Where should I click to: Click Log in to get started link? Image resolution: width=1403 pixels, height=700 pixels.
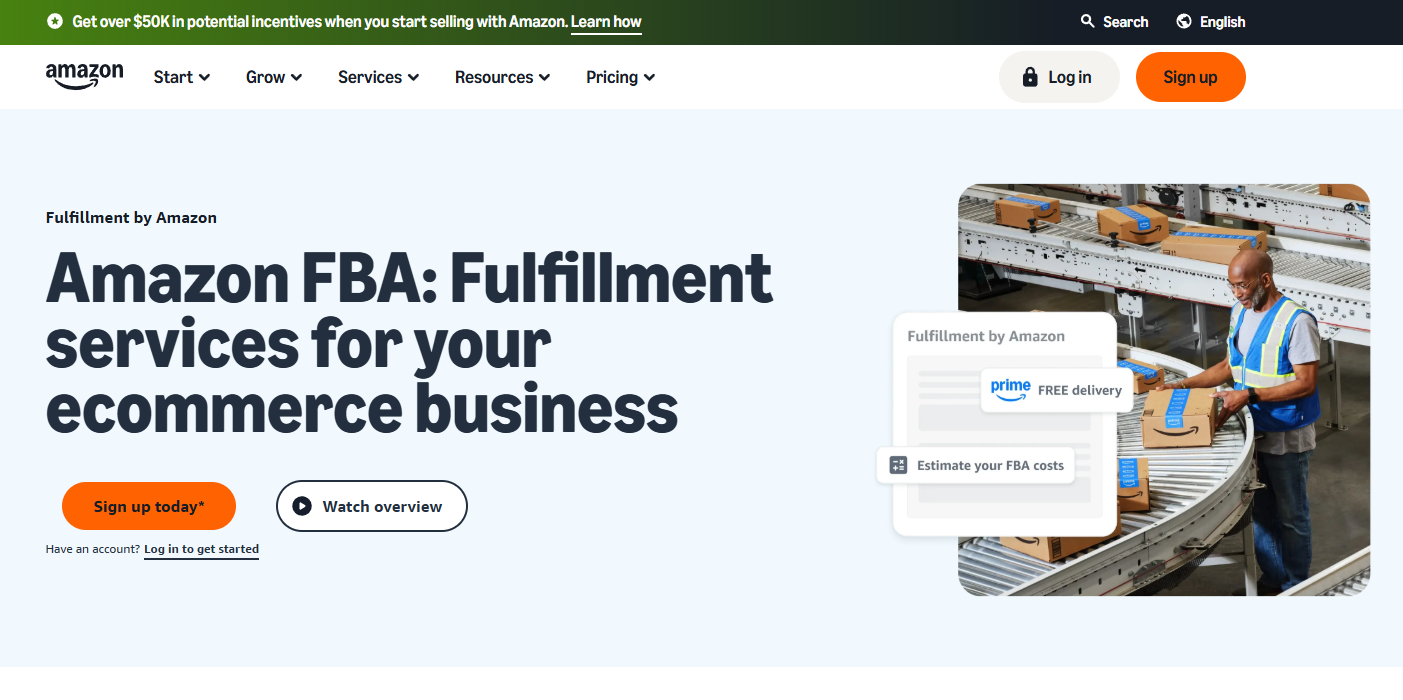(x=201, y=549)
